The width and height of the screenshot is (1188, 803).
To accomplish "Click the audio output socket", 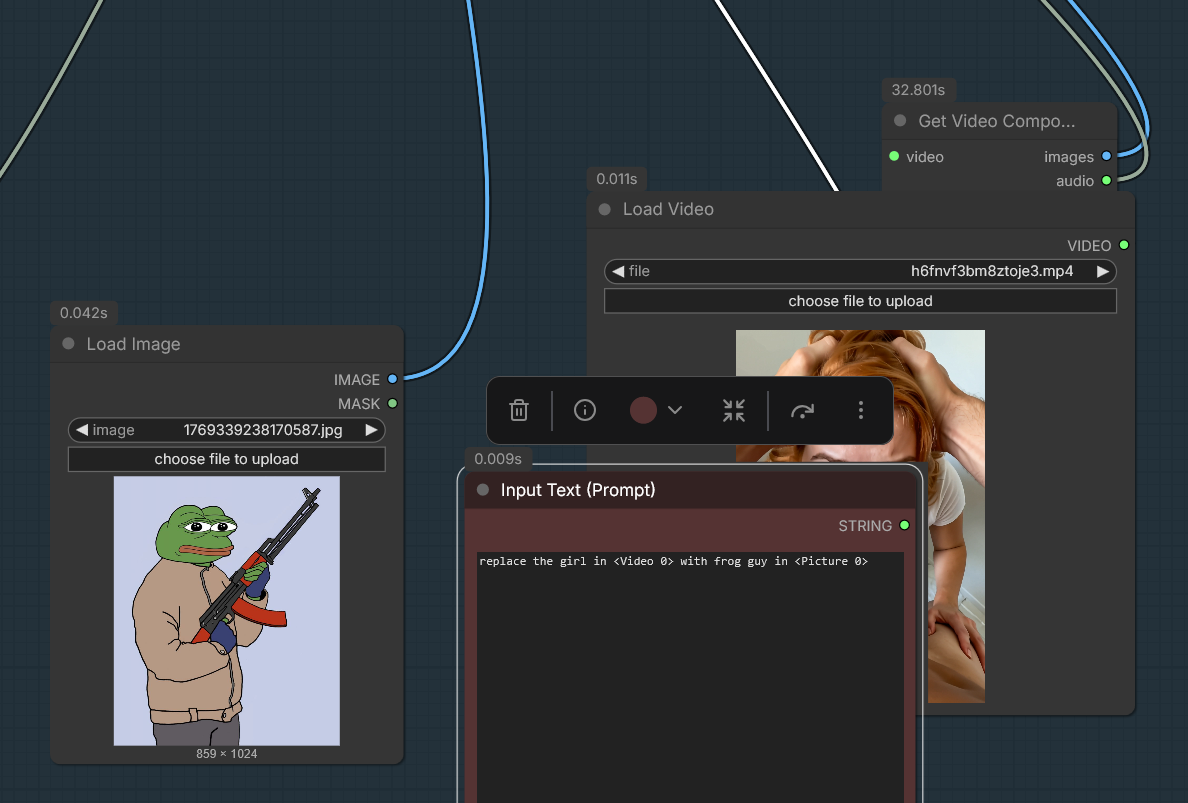I will click(x=1106, y=180).
